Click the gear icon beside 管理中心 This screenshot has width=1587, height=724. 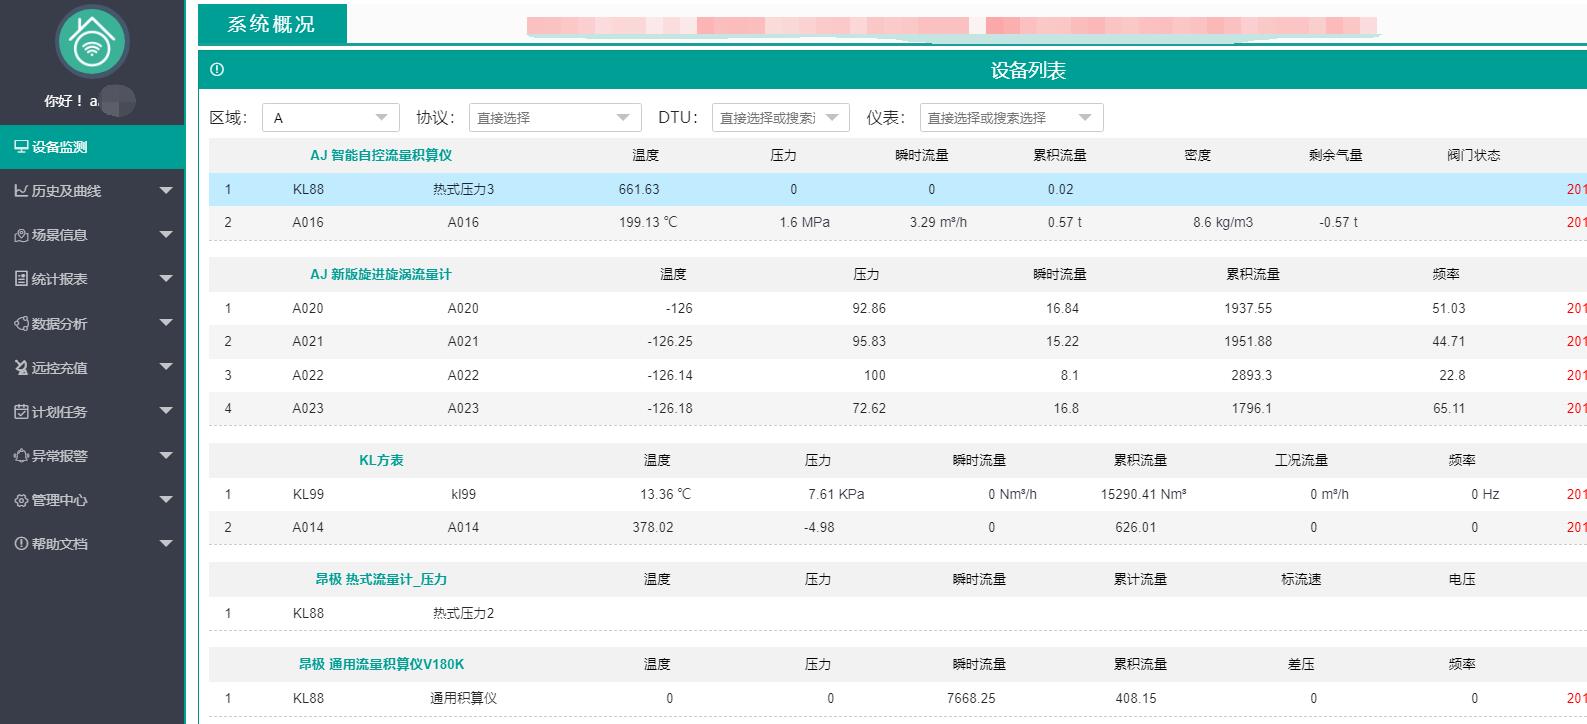click(20, 500)
